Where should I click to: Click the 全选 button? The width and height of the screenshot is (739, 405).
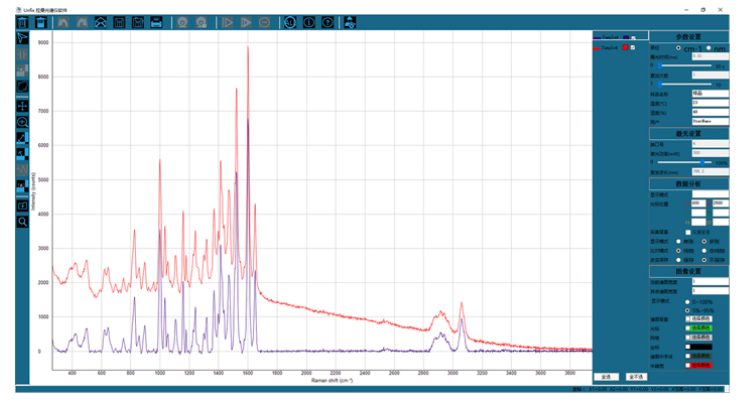point(606,377)
